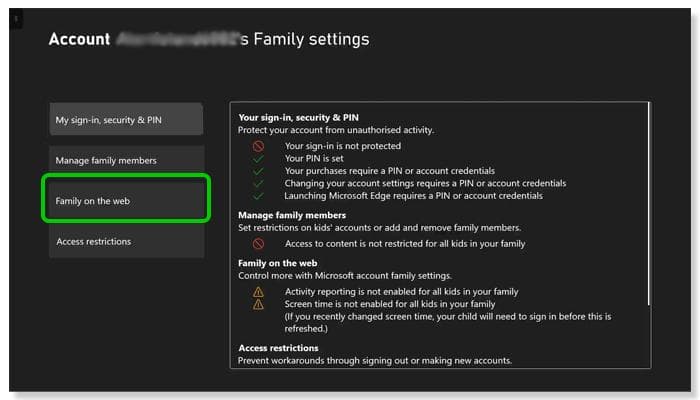This screenshot has height=400, width=700.
Task: Click the scrollbar in the summary panel
Action: click(649, 204)
